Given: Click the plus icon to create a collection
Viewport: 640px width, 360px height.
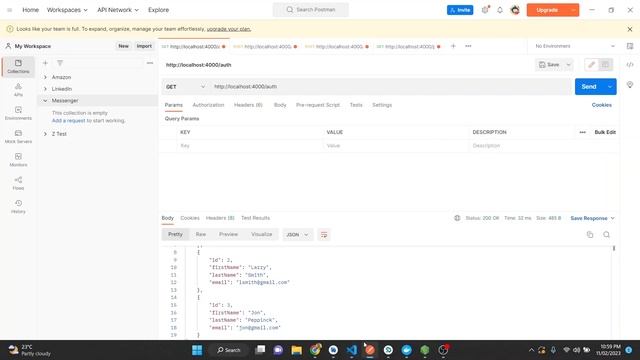Looking at the screenshot, I should coord(45,63).
